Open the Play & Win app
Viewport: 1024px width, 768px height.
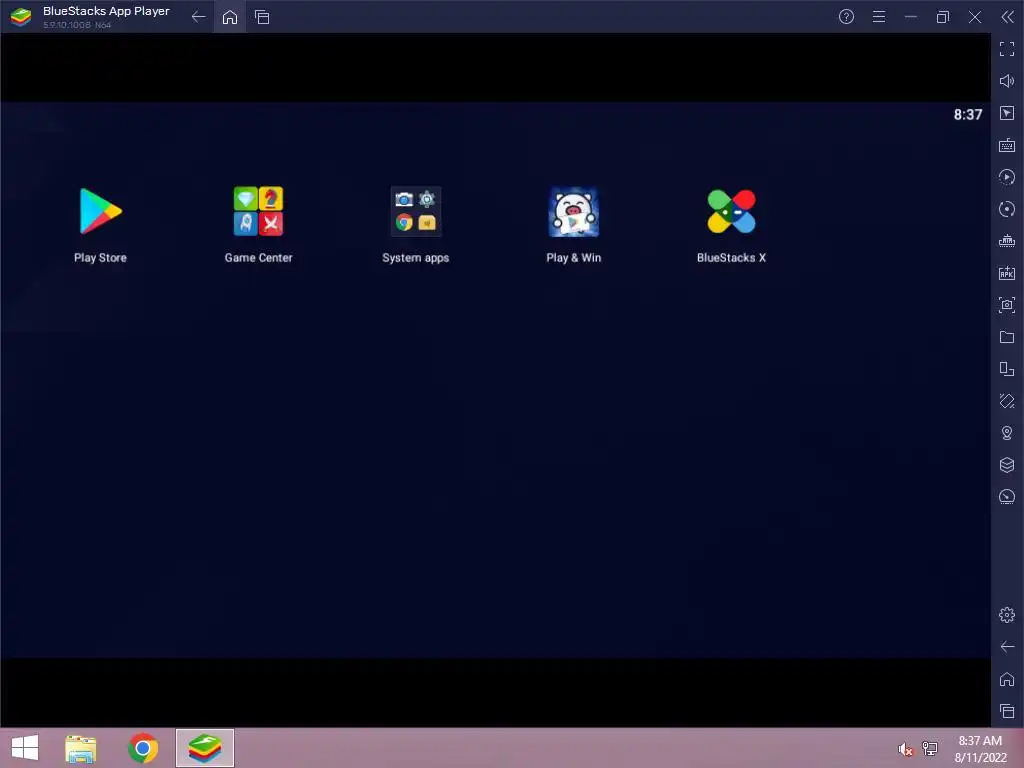(x=573, y=212)
